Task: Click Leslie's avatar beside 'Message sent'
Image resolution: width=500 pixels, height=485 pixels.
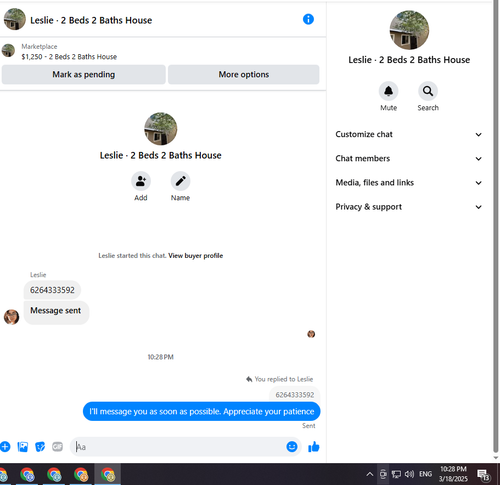Action: tap(11, 317)
